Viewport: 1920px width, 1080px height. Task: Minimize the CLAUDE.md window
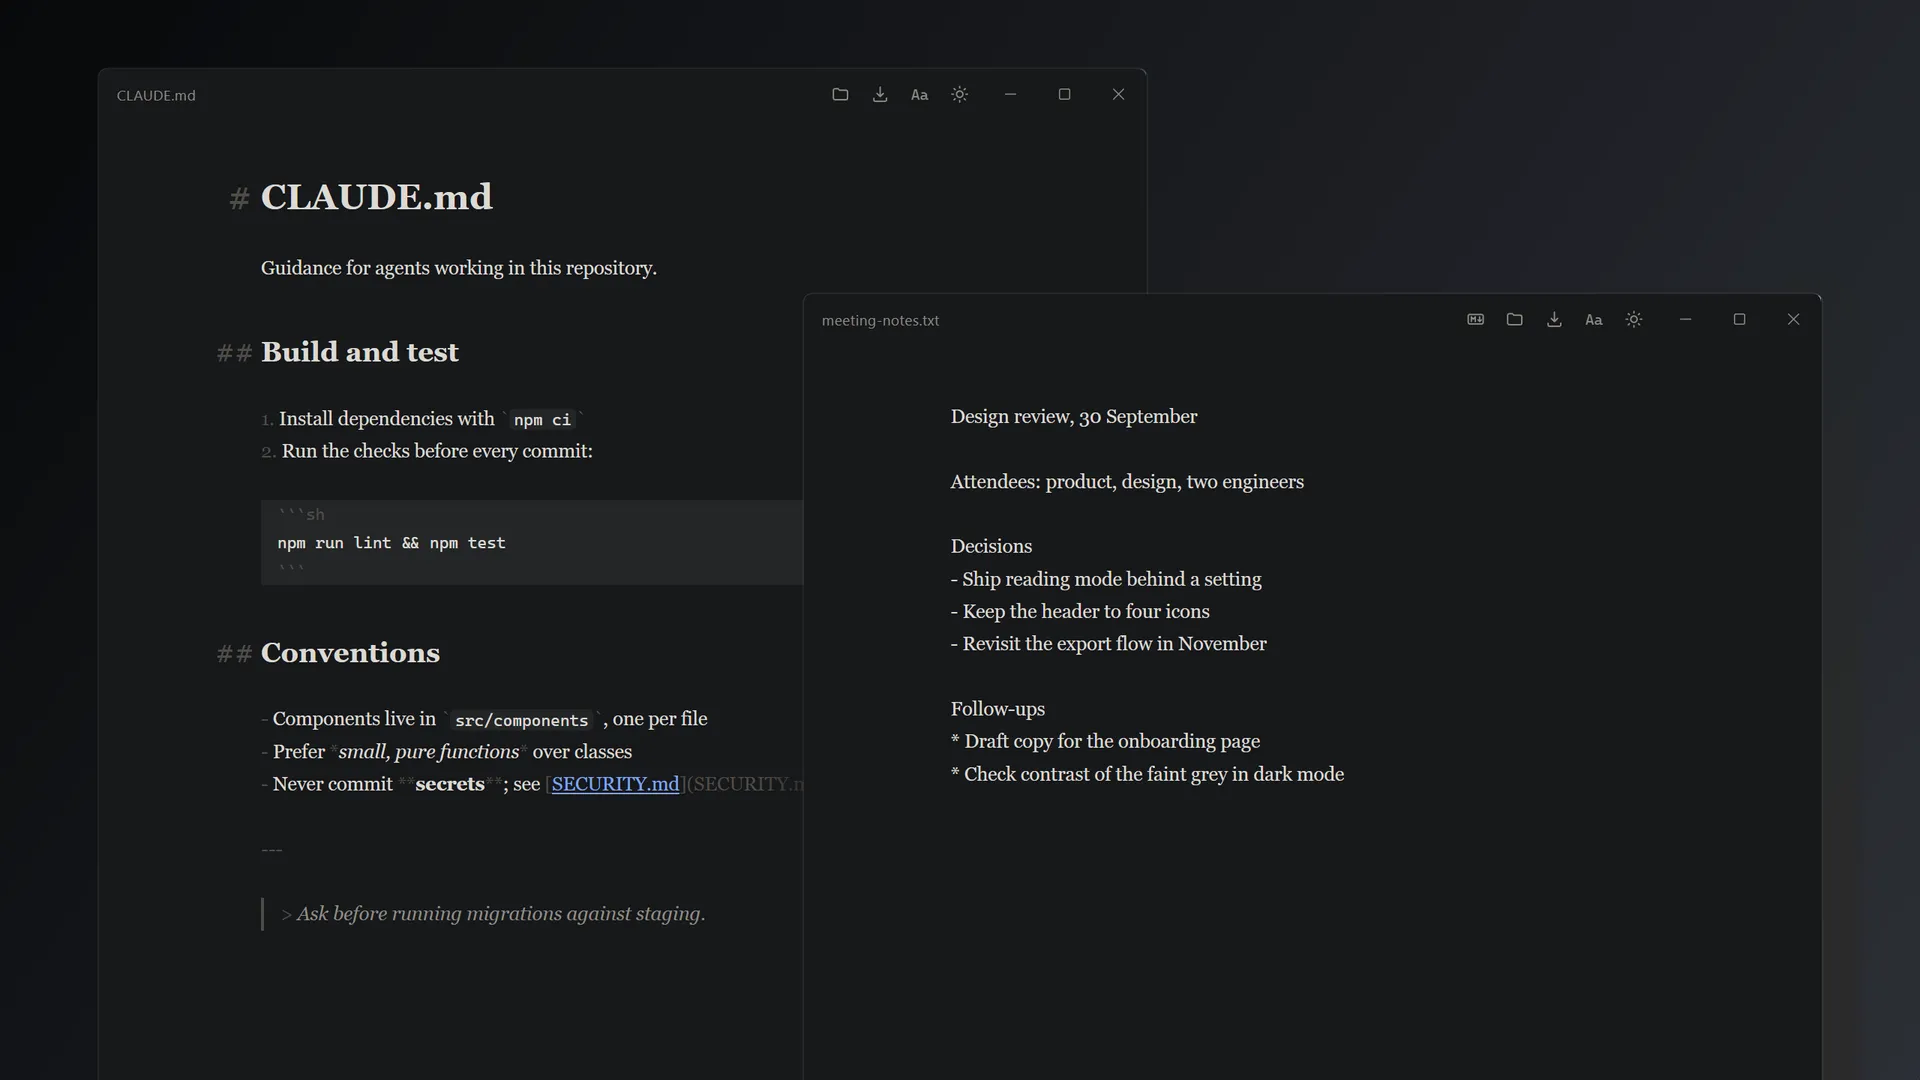tap(1011, 95)
